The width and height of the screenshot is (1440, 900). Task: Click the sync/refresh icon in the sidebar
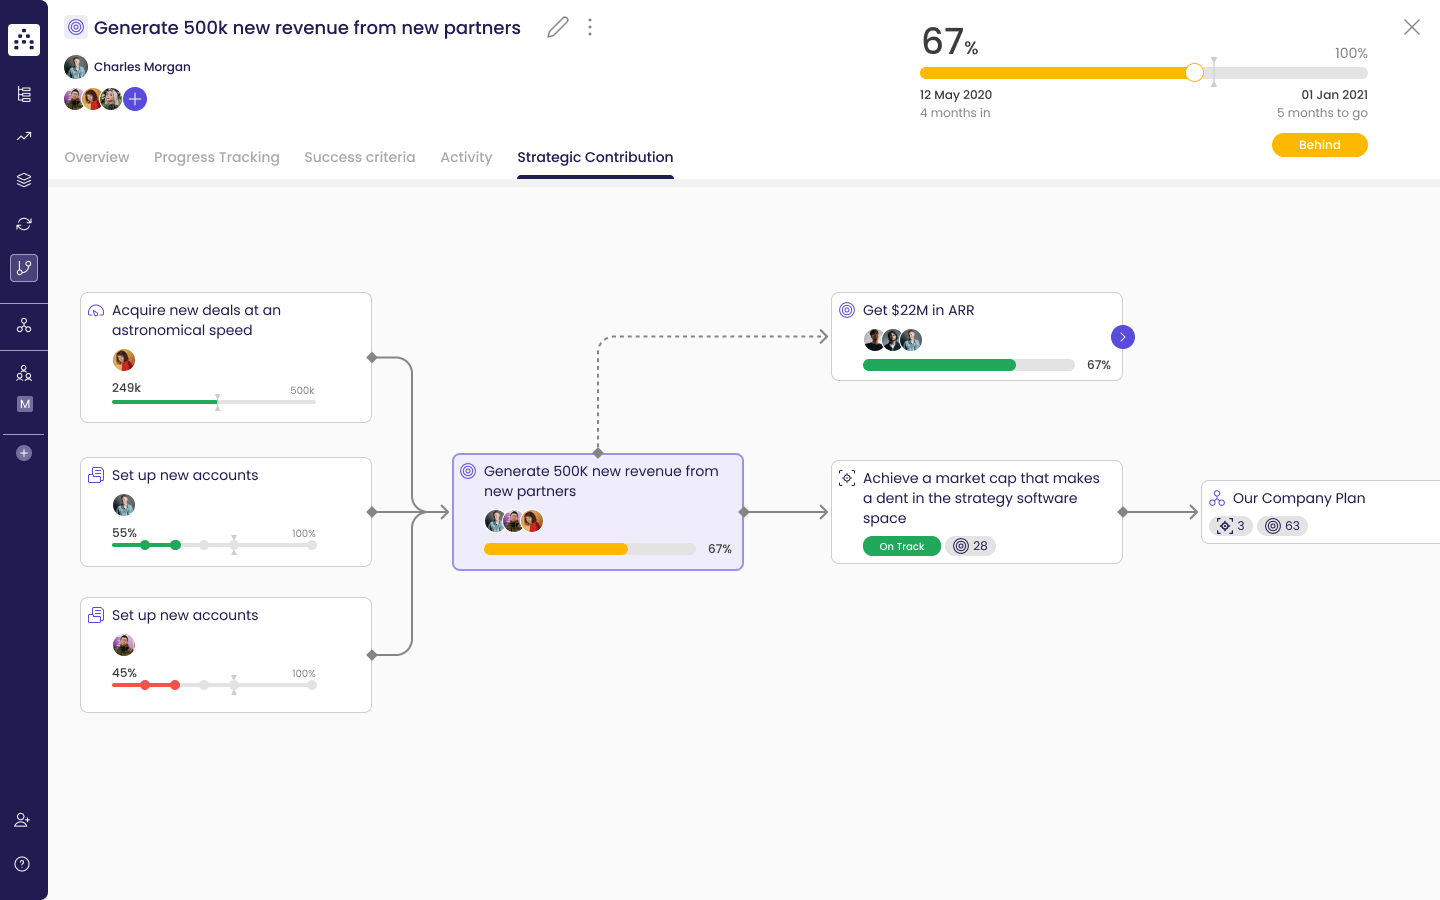[x=24, y=224]
